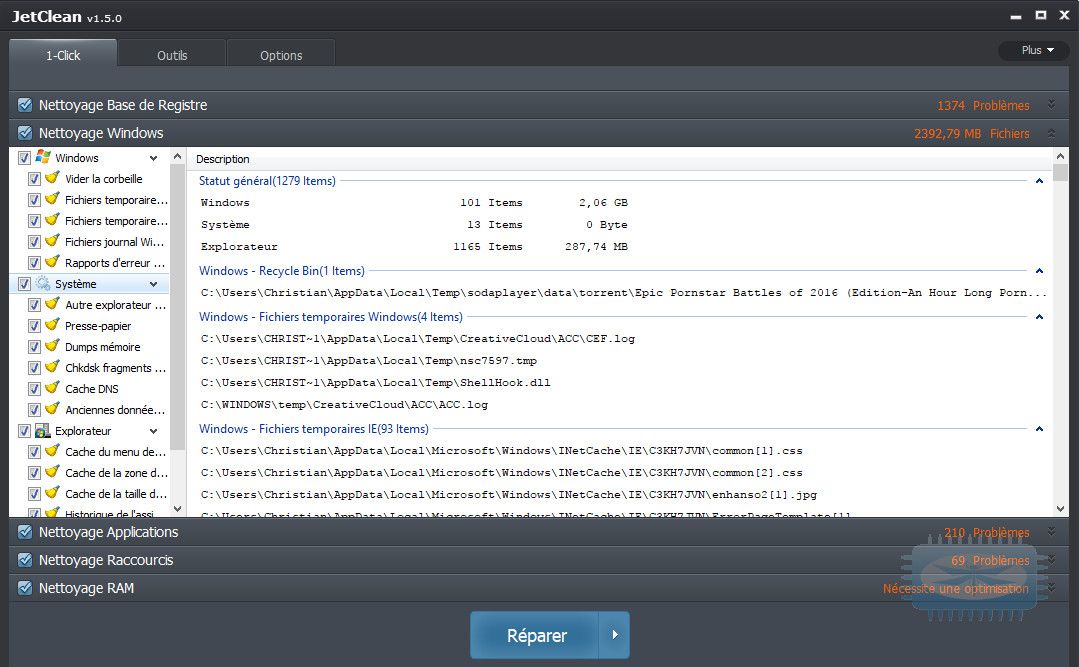The image size is (1079, 667).
Task: Collapse the Système tree category arrow
Action: coord(153,284)
